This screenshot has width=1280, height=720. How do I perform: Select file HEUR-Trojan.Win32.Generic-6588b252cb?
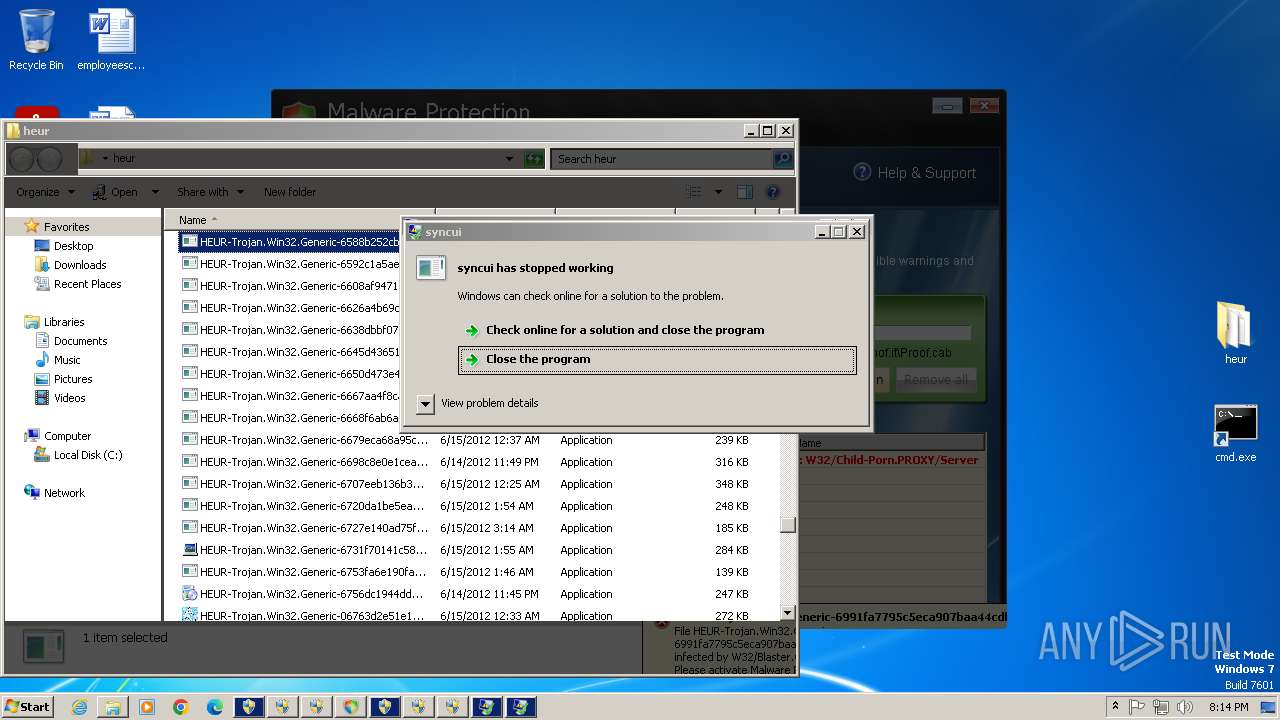(290, 242)
